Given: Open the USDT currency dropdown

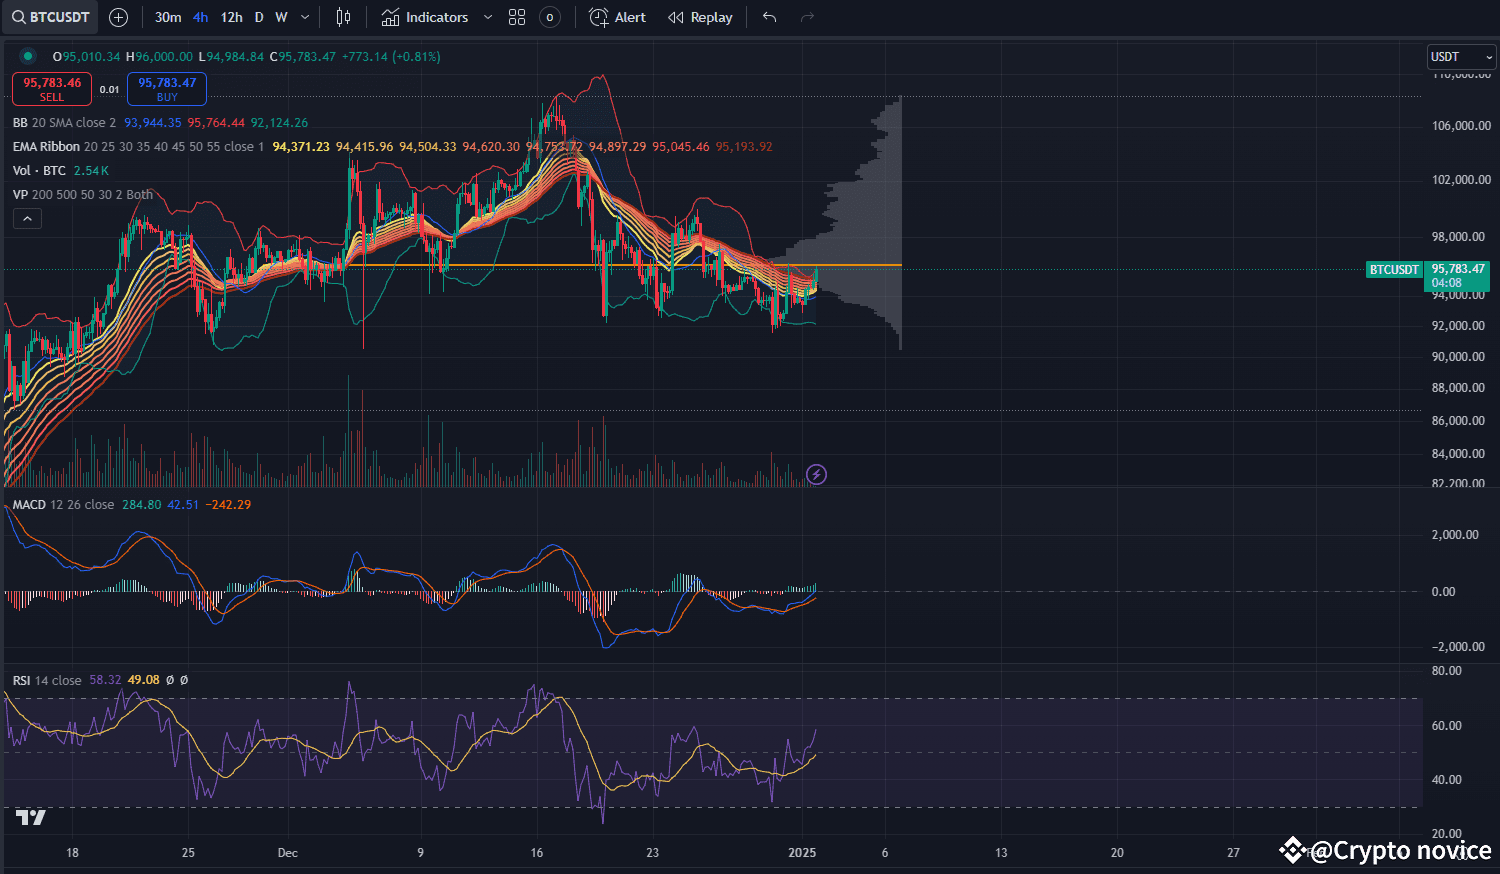Looking at the screenshot, I should (x=1461, y=57).
